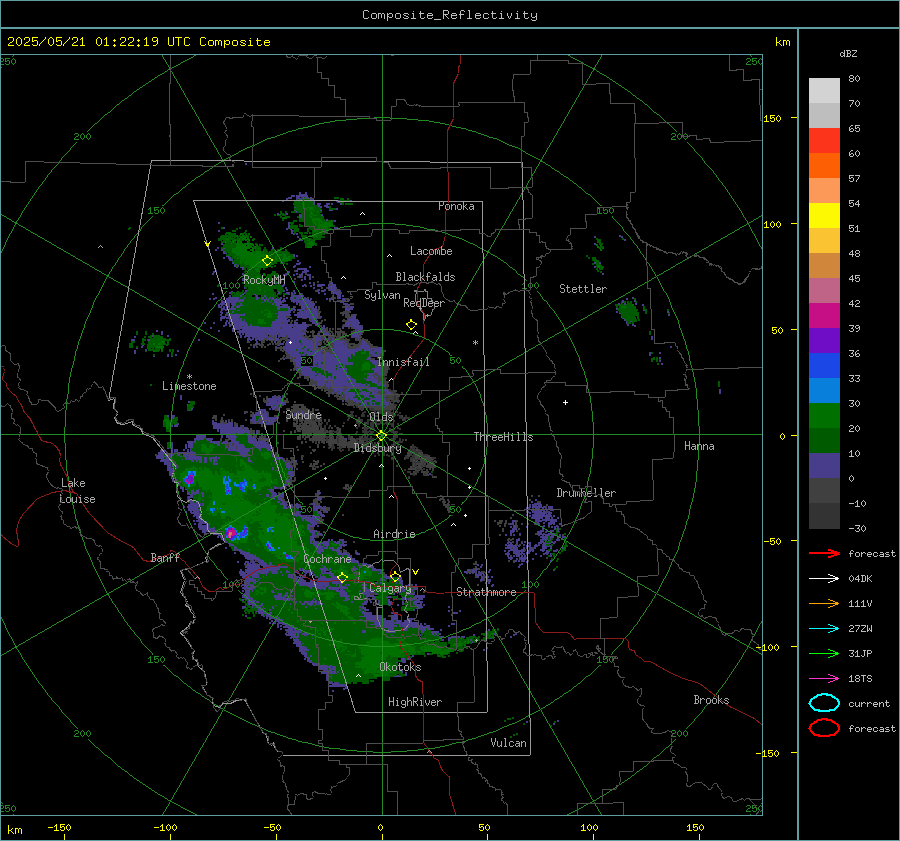The image size is (900, 841).
Task: Click the red forecast ellipse icon
Action: [x=824, y=728]
